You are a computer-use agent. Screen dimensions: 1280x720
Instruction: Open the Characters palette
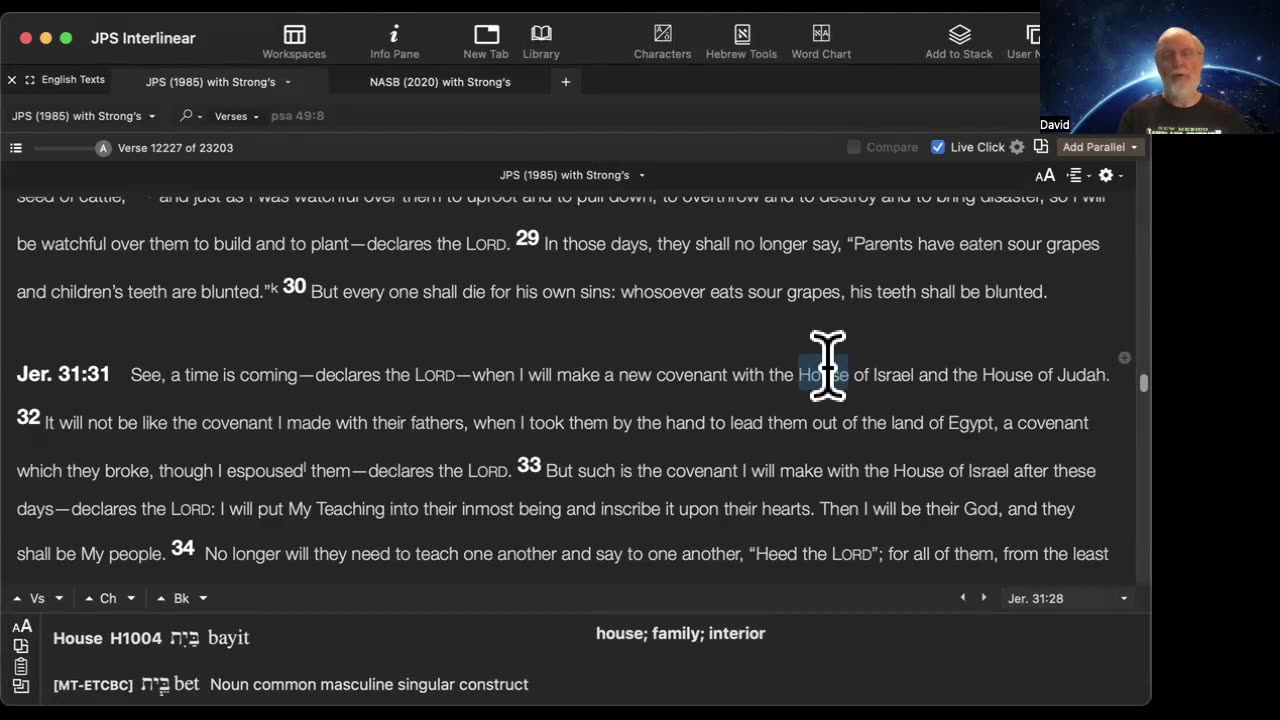tap(662, 42)
